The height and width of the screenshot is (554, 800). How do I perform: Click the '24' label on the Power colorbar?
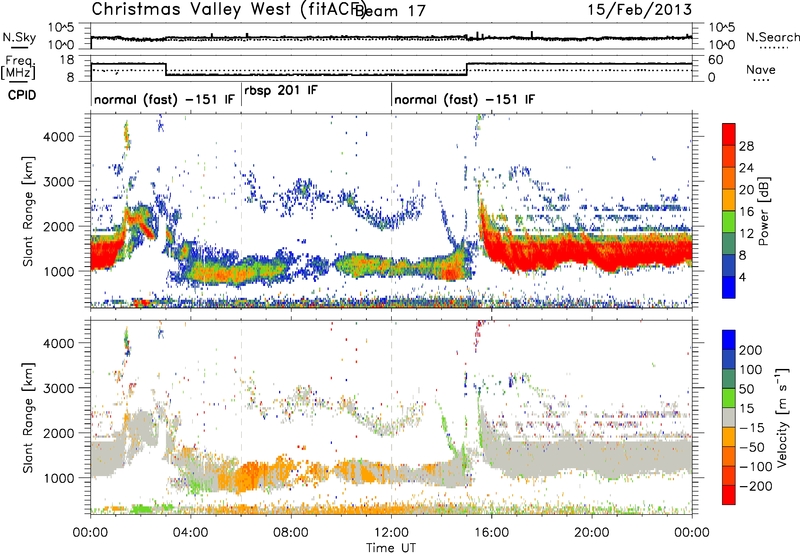coord(746,168)
